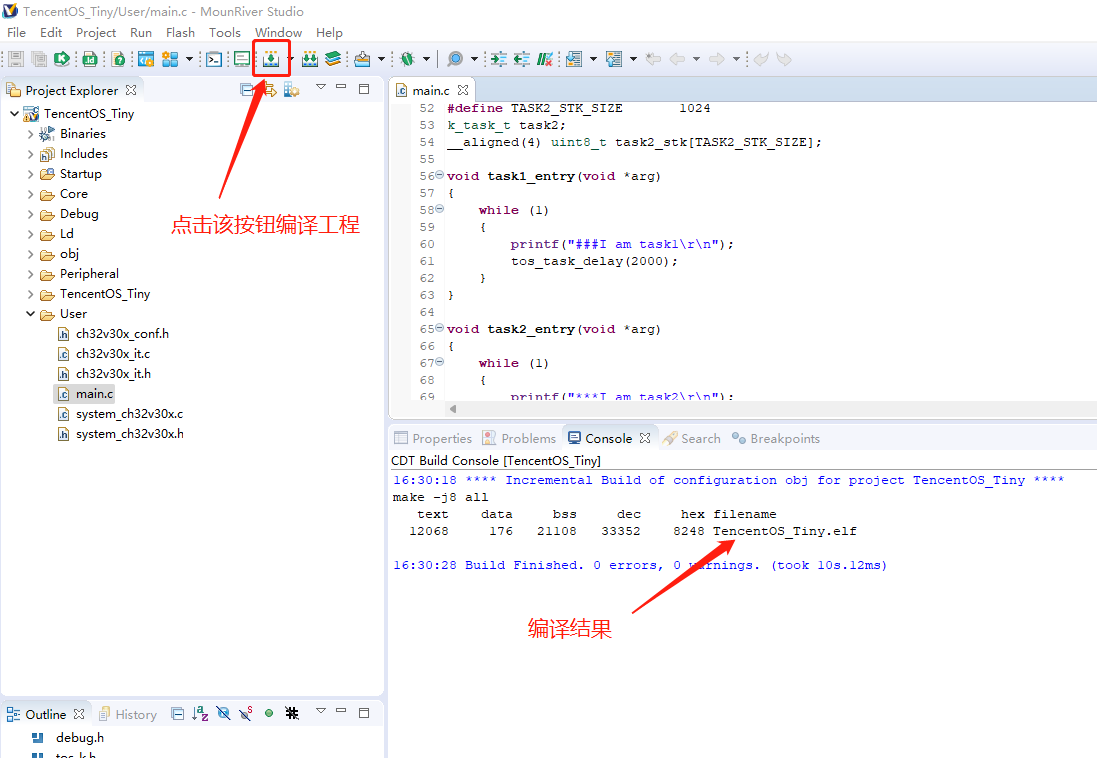This screenshot has width=1097, height=758.
Task: Open dropdown next to Next Annotation icon
Action: pos(593,59)
